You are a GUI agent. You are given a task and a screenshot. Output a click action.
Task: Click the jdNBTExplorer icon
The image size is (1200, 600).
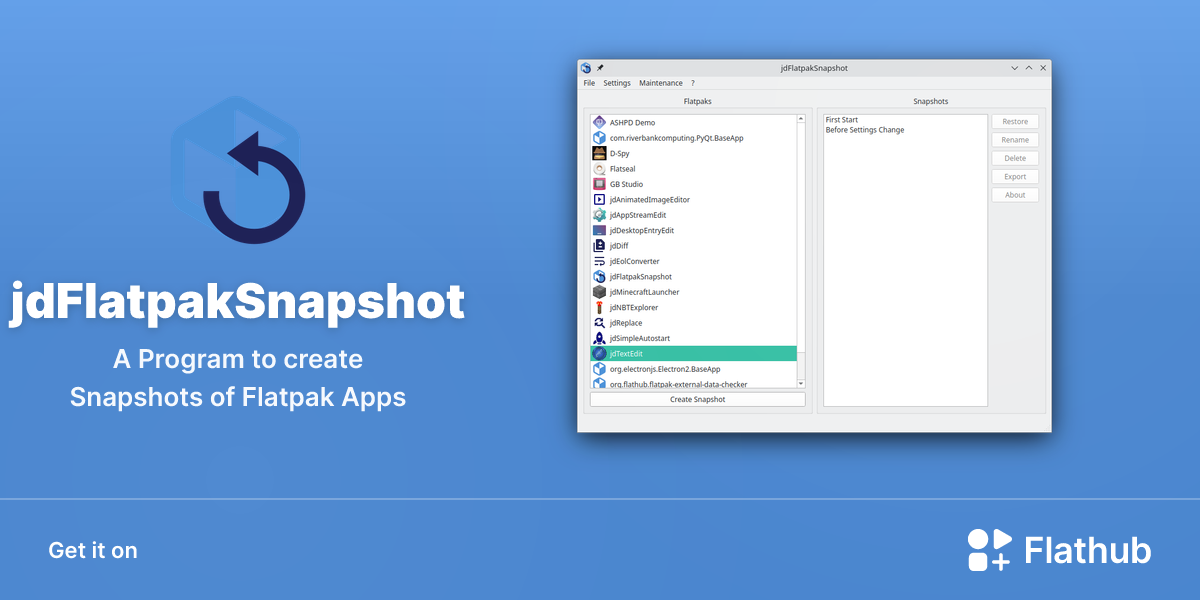(599, 307)
